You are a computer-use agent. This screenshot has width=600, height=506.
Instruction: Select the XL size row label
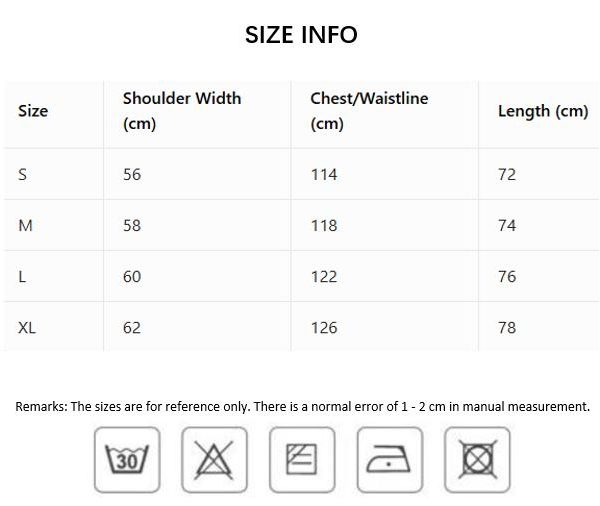click(27, 328)
